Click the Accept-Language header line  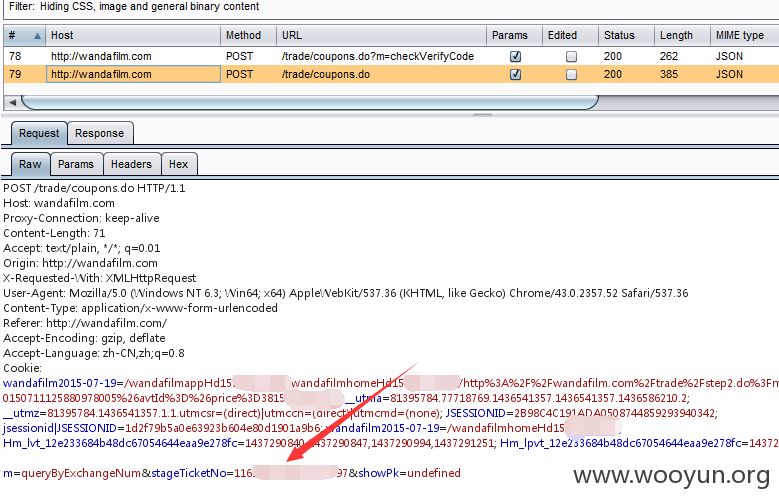click(x=93, y=353)
